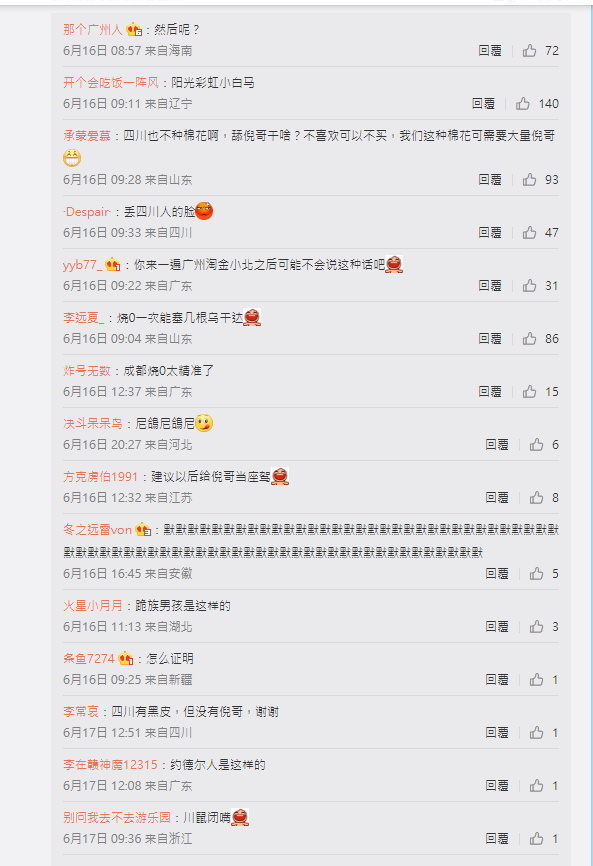Open profile of 别问我去不去游乐园

[x=117, y=818]
